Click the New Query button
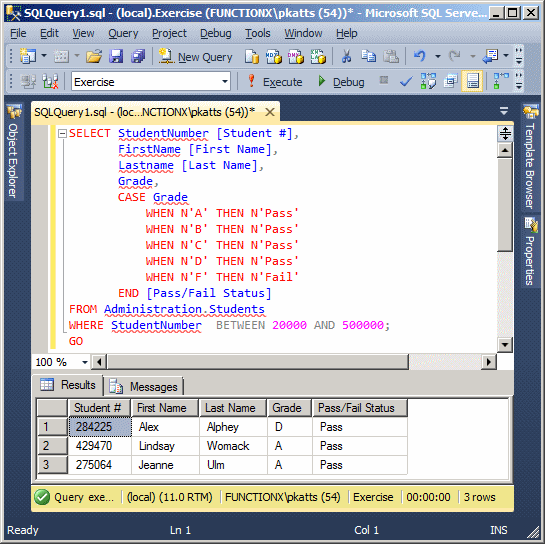 tap(196, 57)
